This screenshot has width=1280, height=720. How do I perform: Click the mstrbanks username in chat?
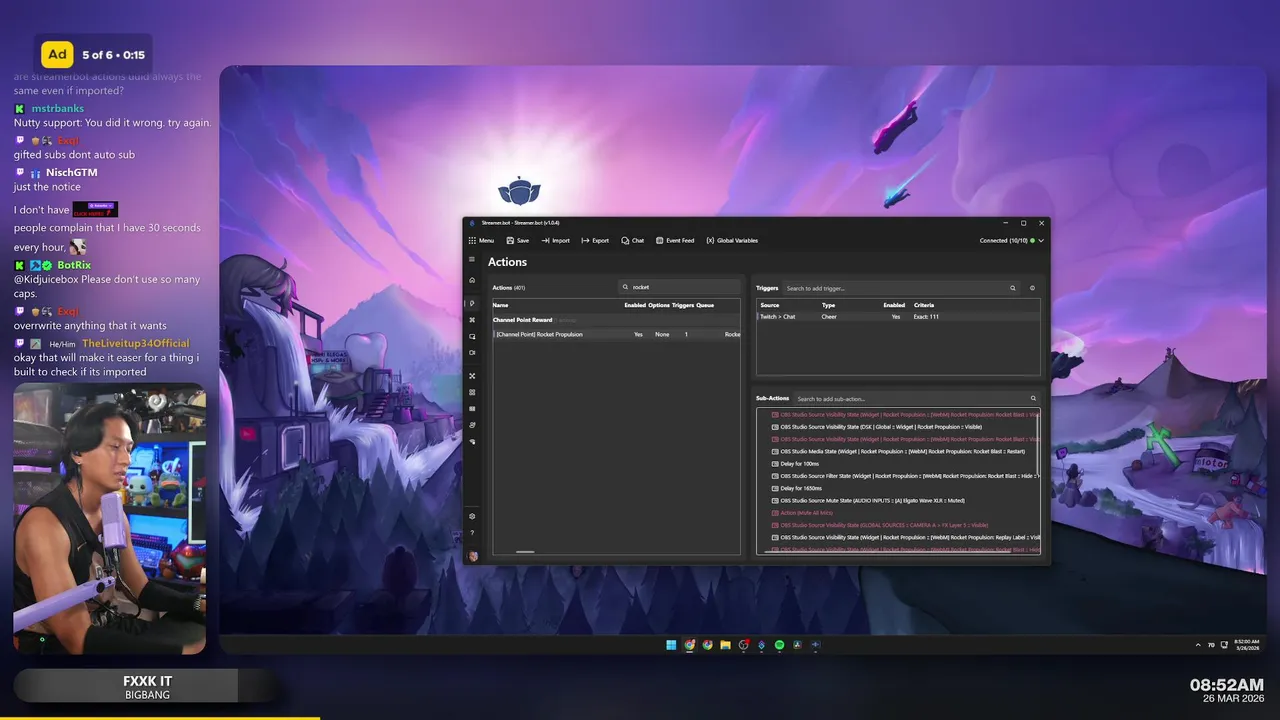pyautogui.click(x=58, y=108)
